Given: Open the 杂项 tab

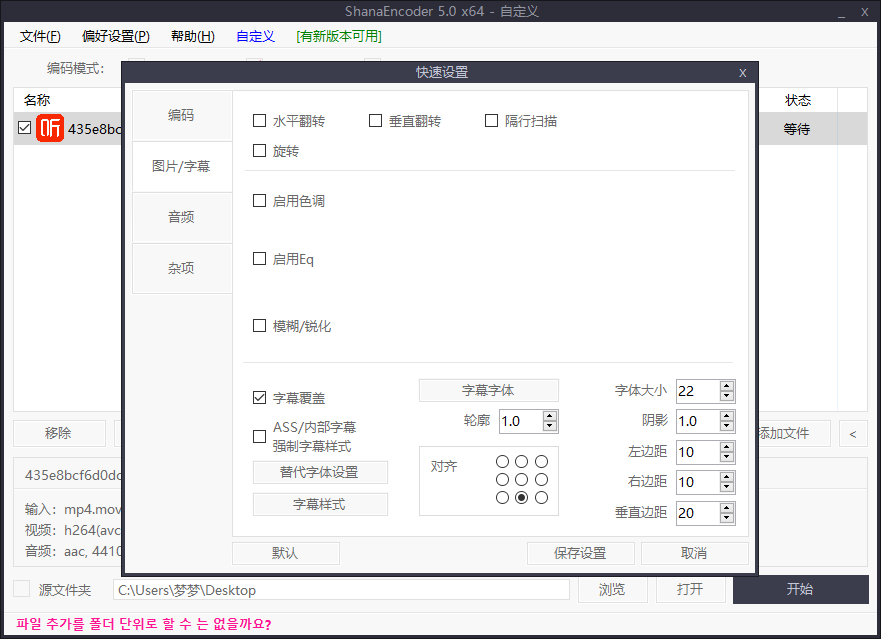Looking at the screenshot, I should pyautogui.click(x=182, y=268).
